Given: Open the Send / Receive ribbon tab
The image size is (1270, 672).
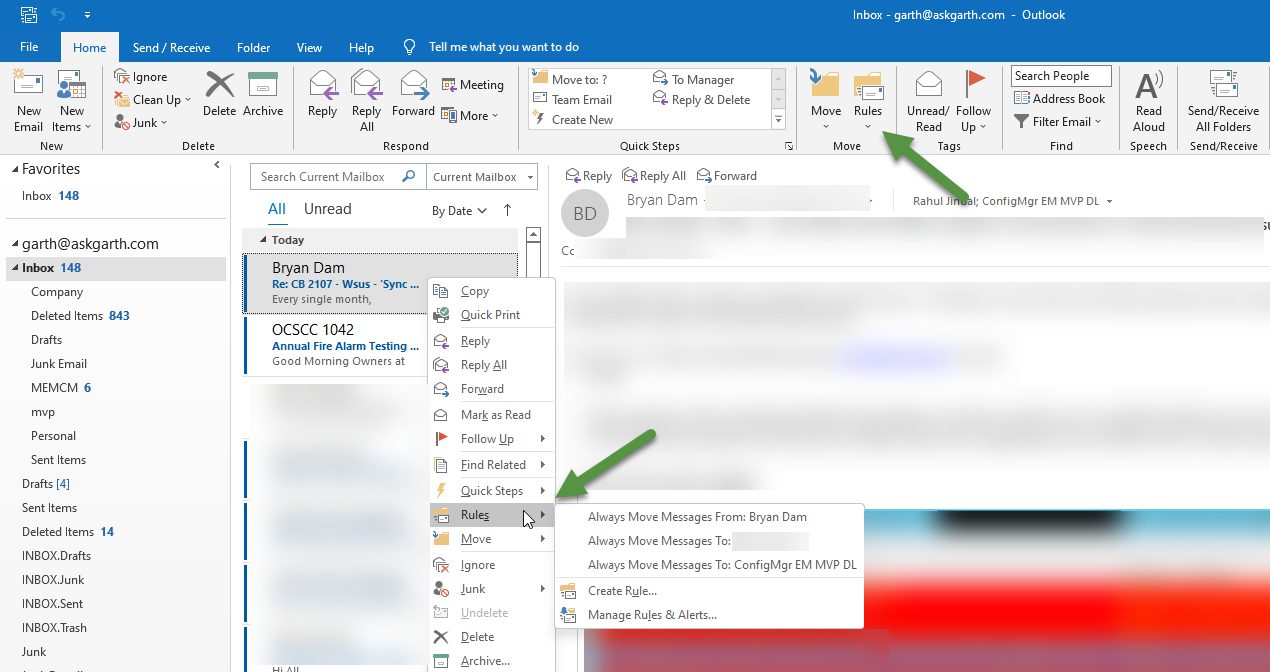Looking at the screenshot, I should pos(171,47).
